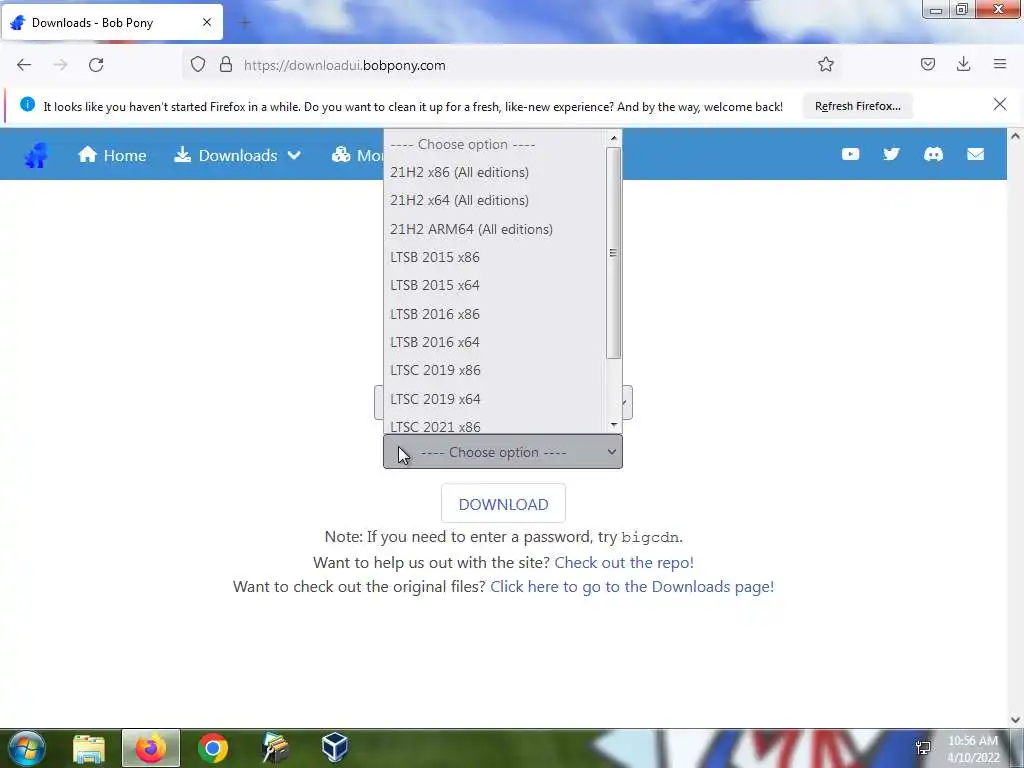Click the dropdown list scroll-up arrow
The image size is (1024, 768).
[613, 138]
